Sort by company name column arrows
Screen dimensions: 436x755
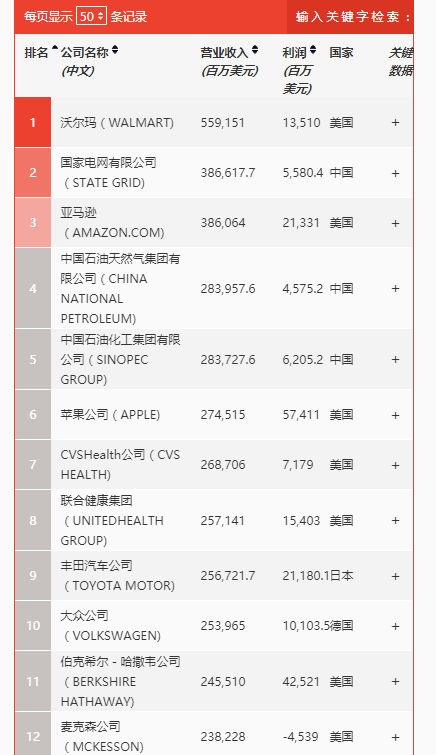pos(115,50)
